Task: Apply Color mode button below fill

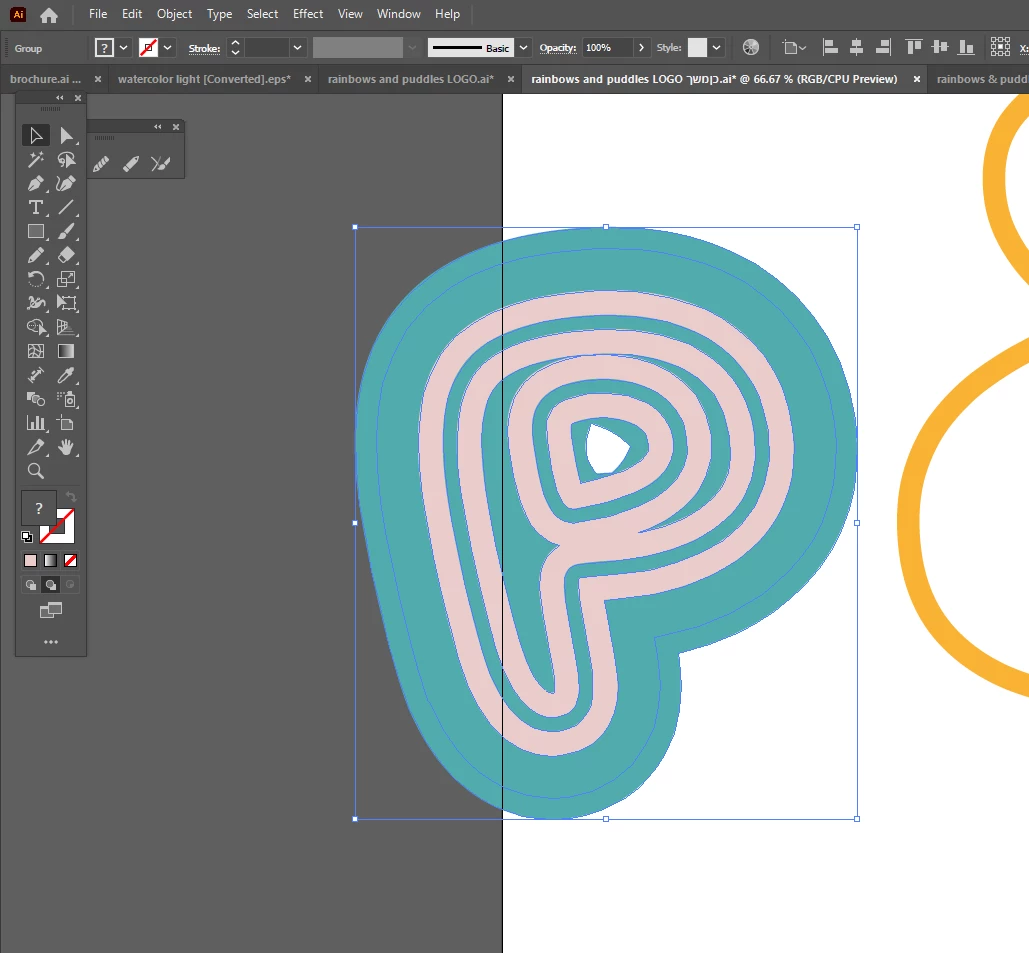Action: pos(30,561)
